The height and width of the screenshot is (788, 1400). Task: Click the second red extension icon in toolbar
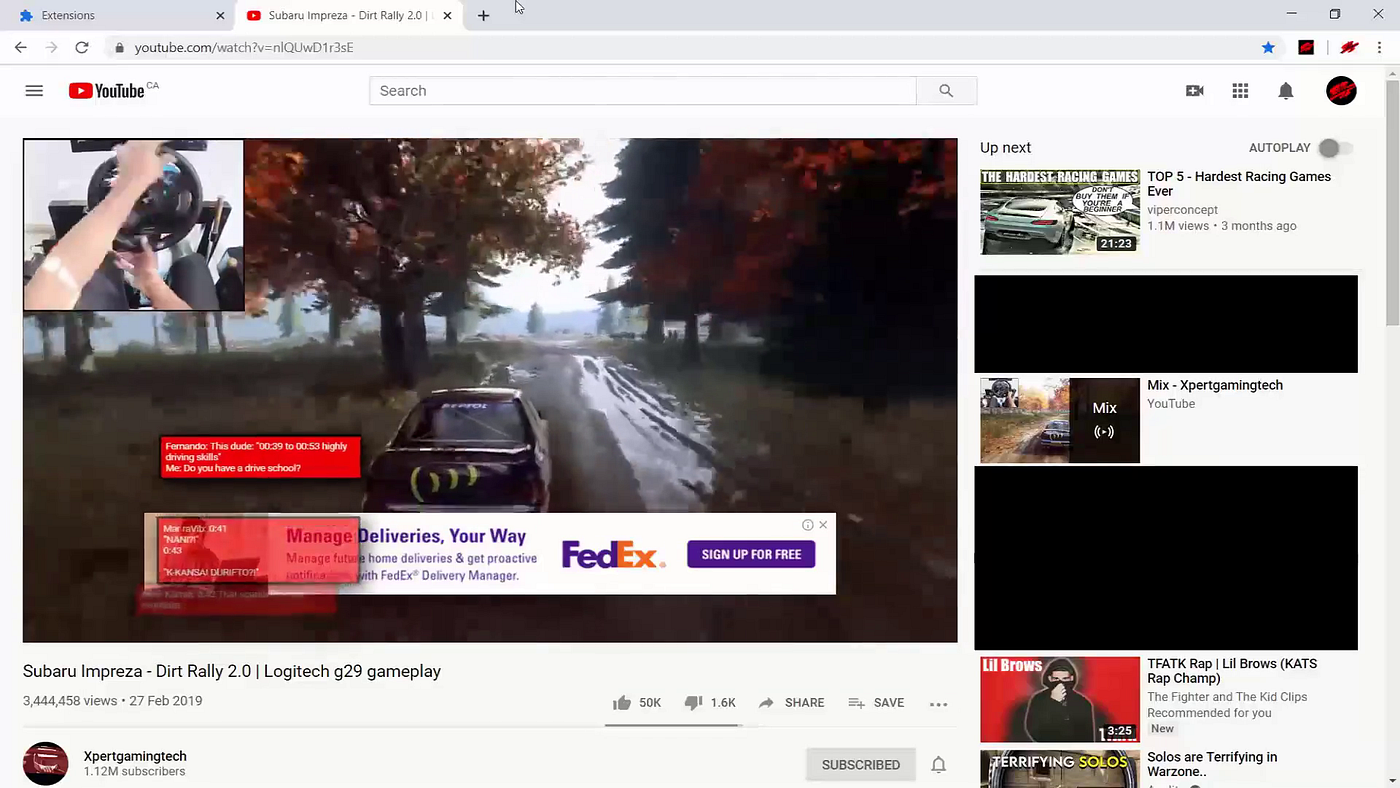point(1349,47)
